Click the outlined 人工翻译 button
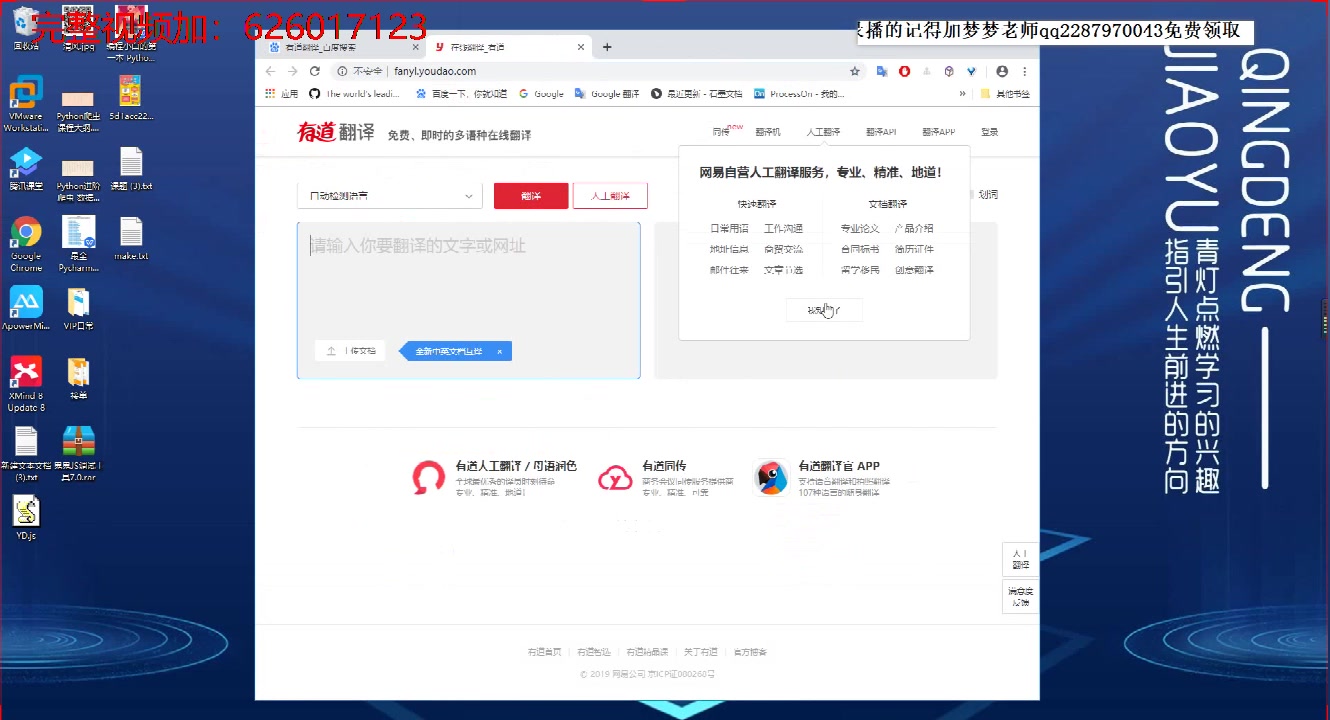Screen dimensions: 1330x720 pos(610,196)
